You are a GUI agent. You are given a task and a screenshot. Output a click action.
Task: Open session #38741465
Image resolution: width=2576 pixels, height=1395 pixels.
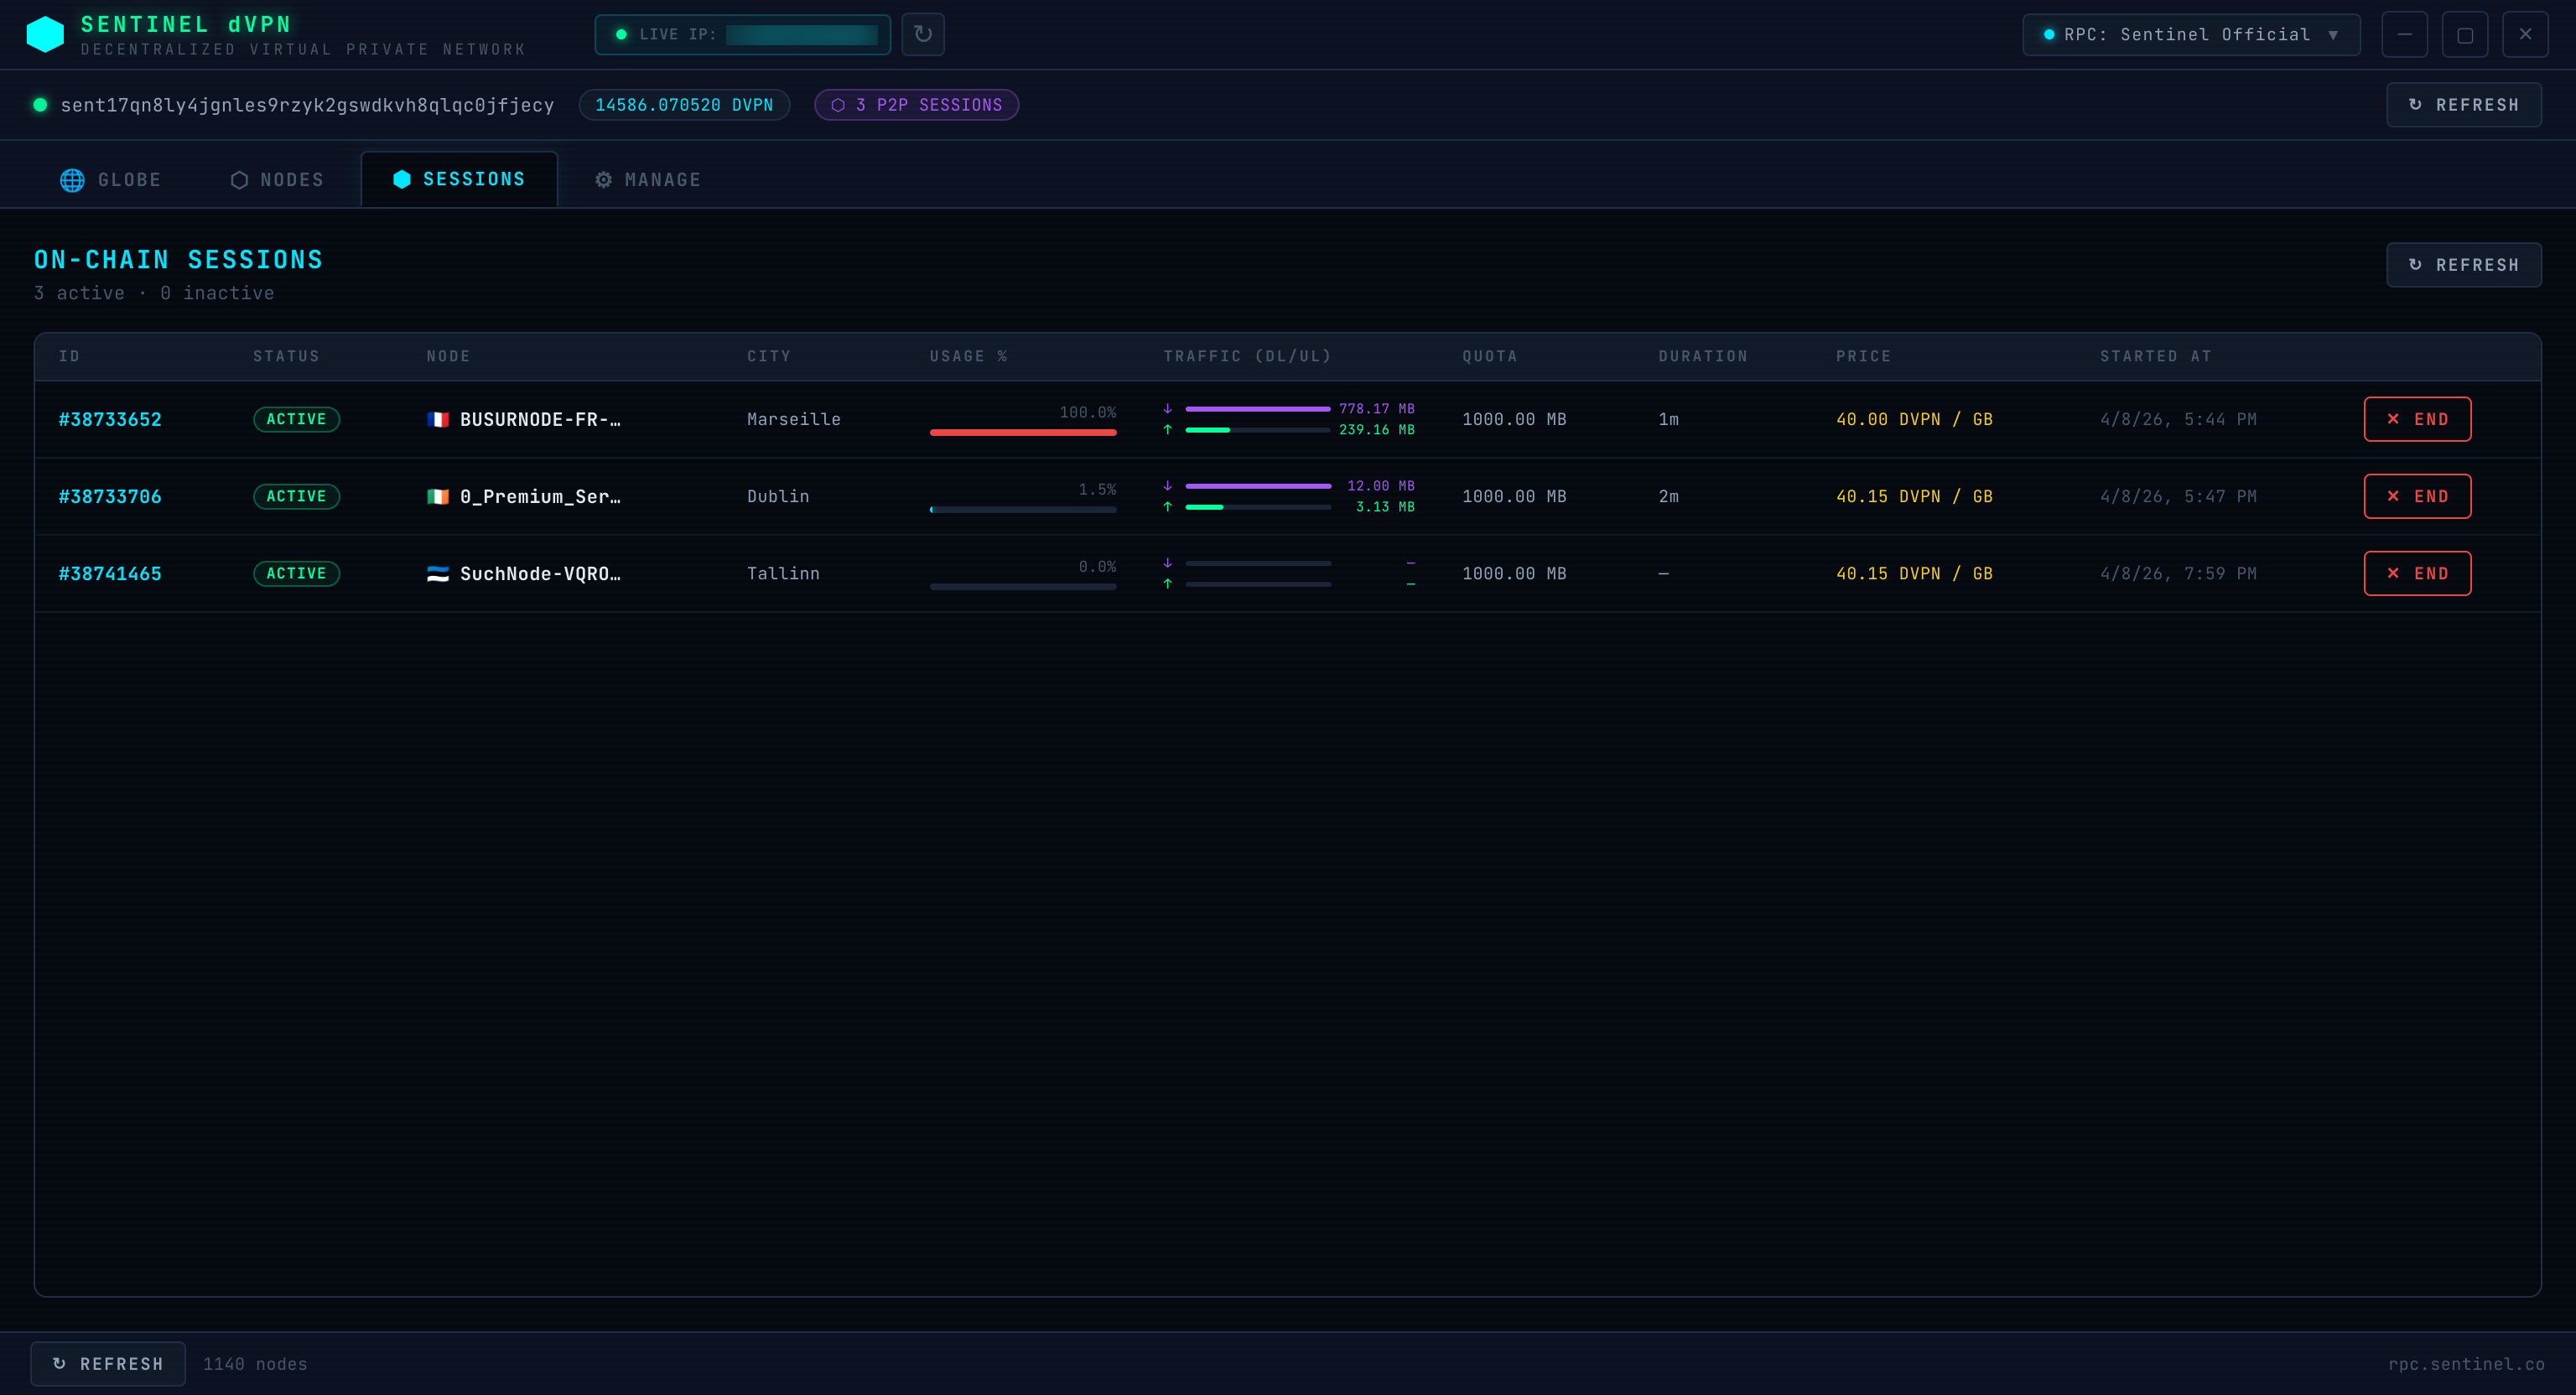(110, 573)
